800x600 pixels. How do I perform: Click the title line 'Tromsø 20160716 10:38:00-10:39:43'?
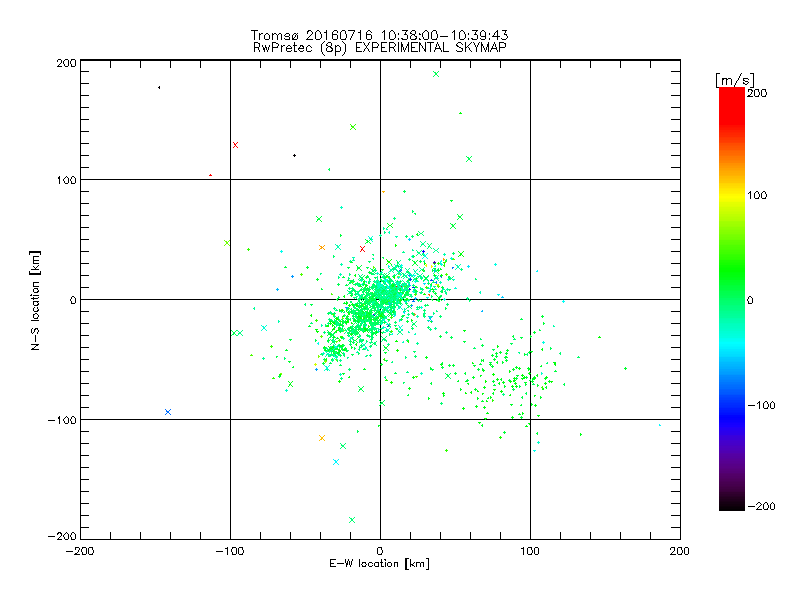pyautogui.click(x=380, y=35)
